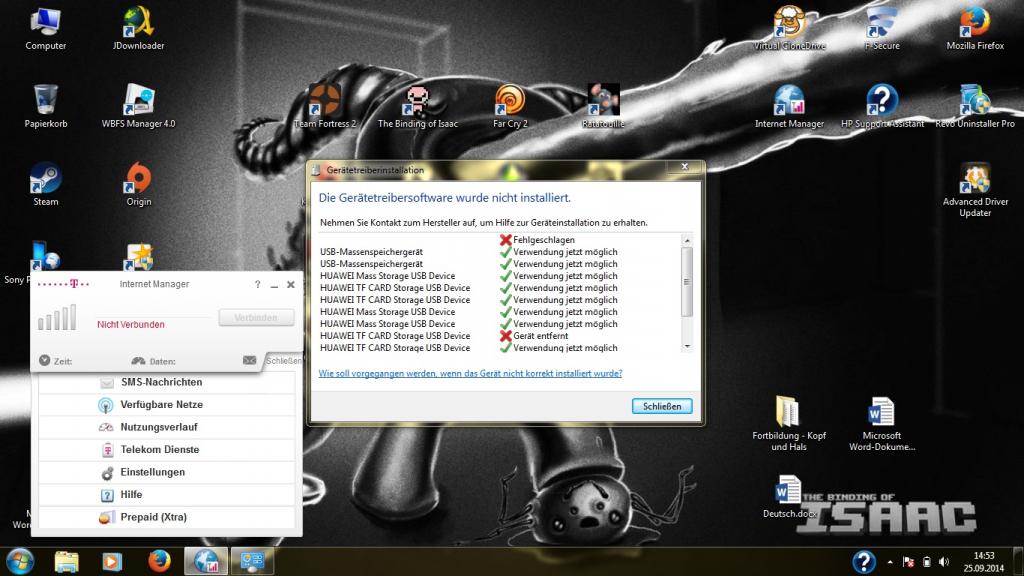Click the HP help question mark in the taskbar
The image size is (1024, 576).
click(x=863, y=562)
